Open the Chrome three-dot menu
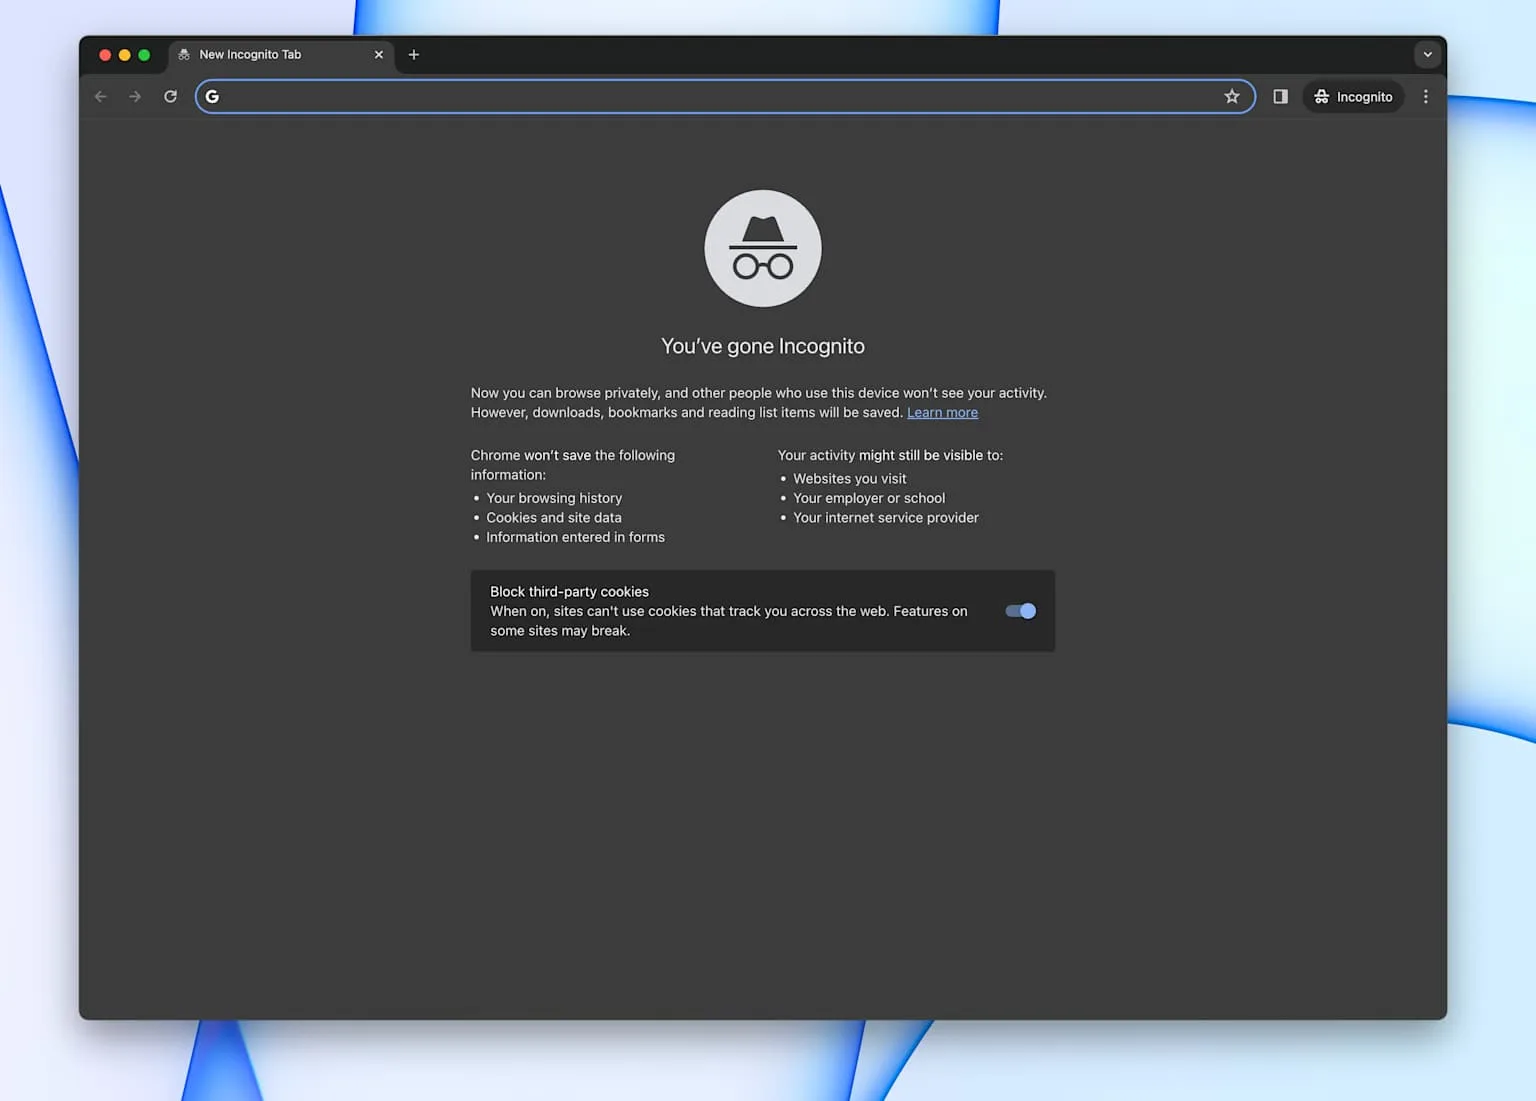This screenshot has height=1101, width=1536. click(x=1426, y=97)
